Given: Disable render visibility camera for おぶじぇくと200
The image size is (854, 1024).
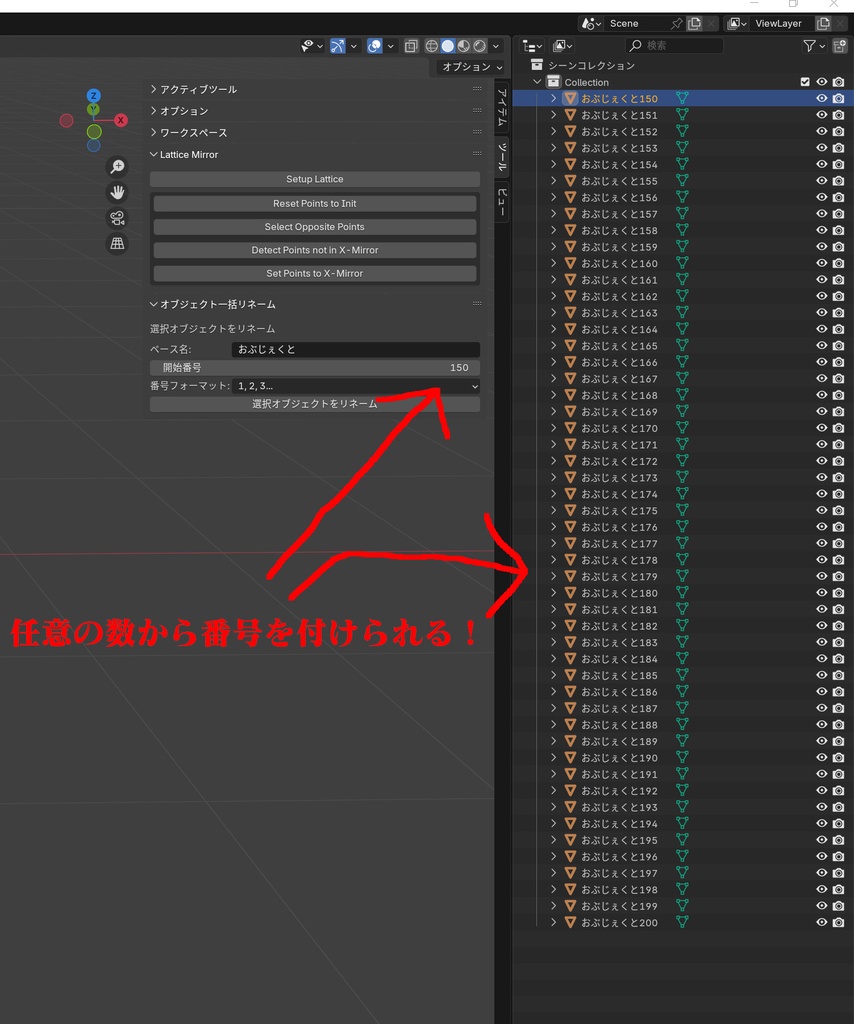Looking at the screenshot, I should (x=837, y=922).
